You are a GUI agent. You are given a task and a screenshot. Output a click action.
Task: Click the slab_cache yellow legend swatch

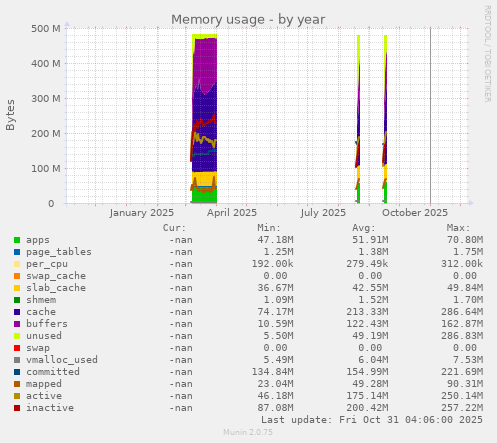[17, 288]
